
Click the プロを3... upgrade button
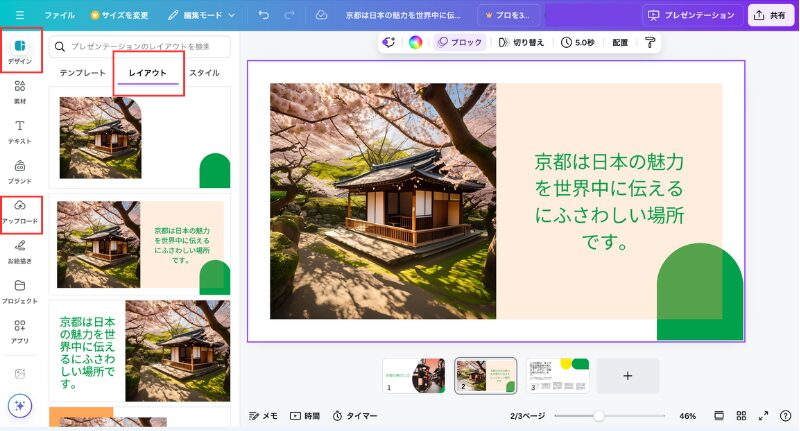click(x=507, y=15)
